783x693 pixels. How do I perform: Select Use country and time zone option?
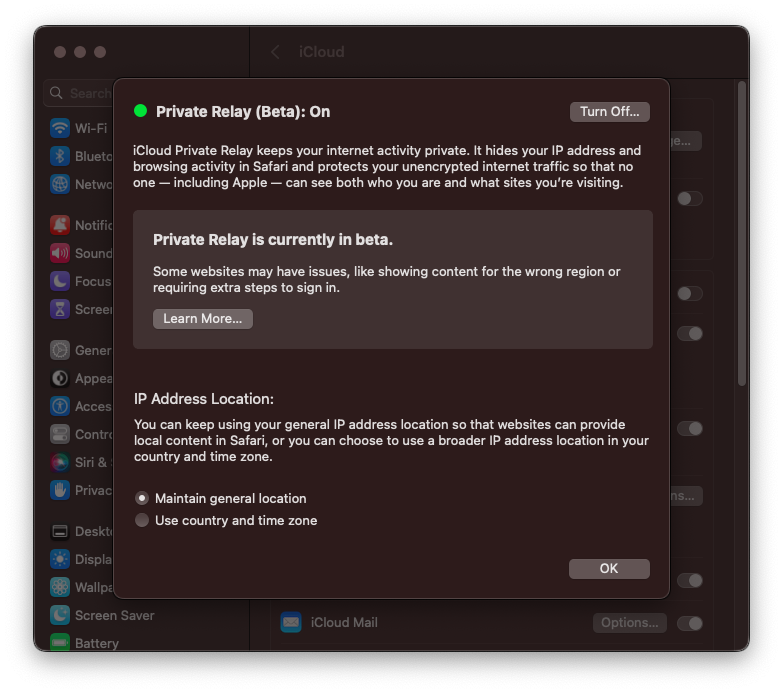pos(142,520)
